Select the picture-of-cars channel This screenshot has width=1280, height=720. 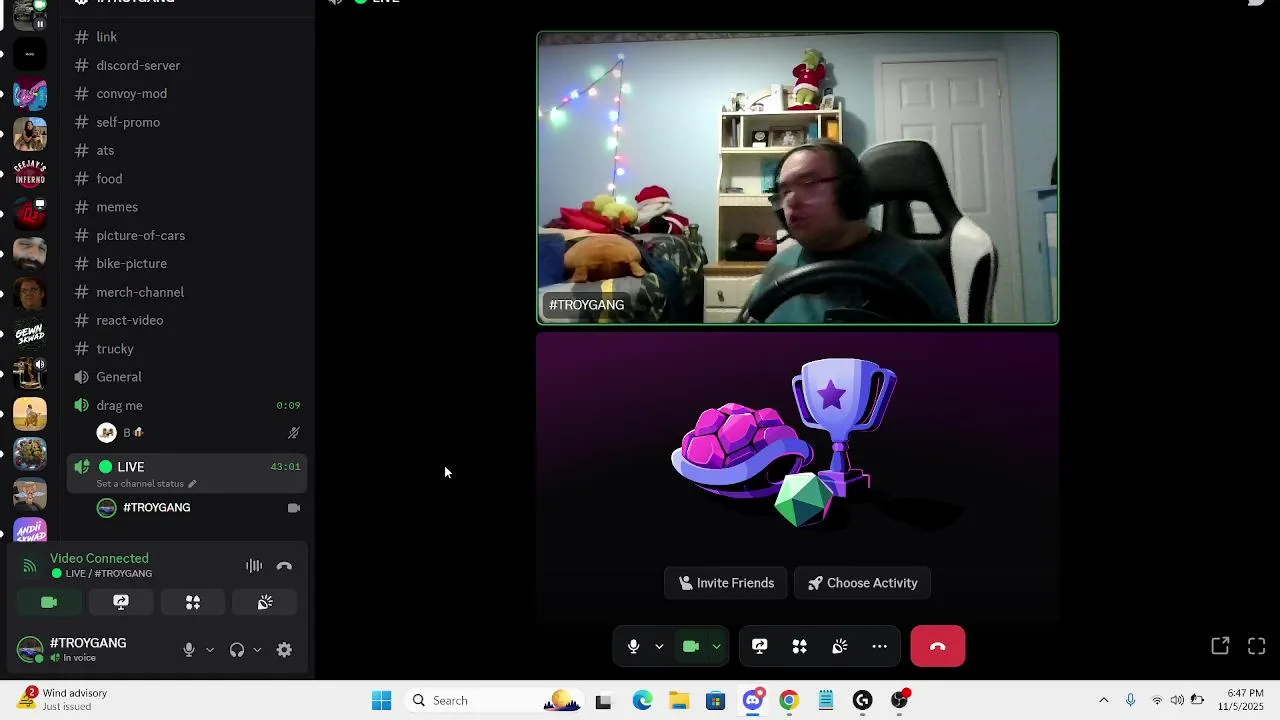tap(187, 235)
